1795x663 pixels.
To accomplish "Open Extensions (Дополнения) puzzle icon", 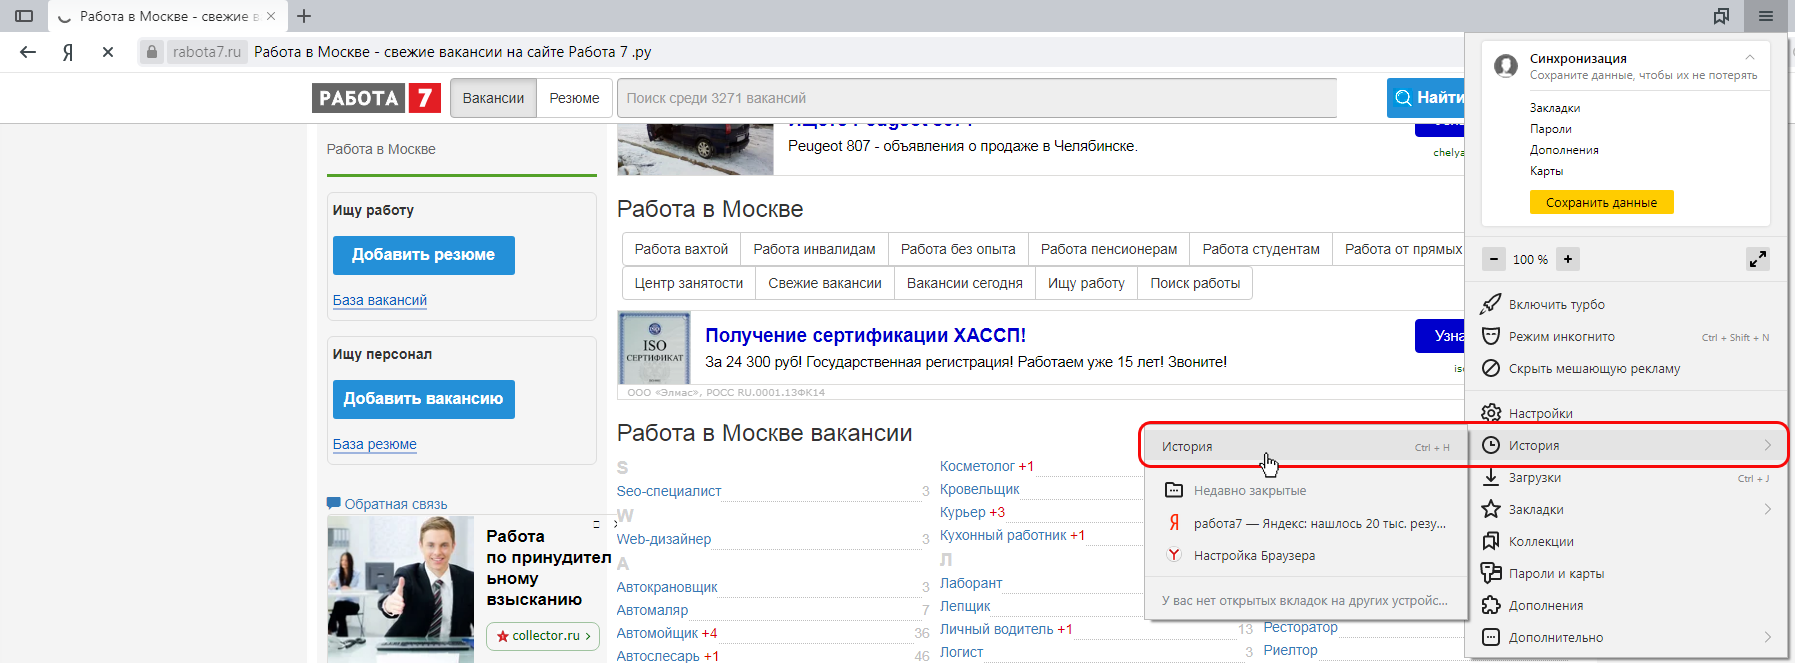I will 1490,606.
